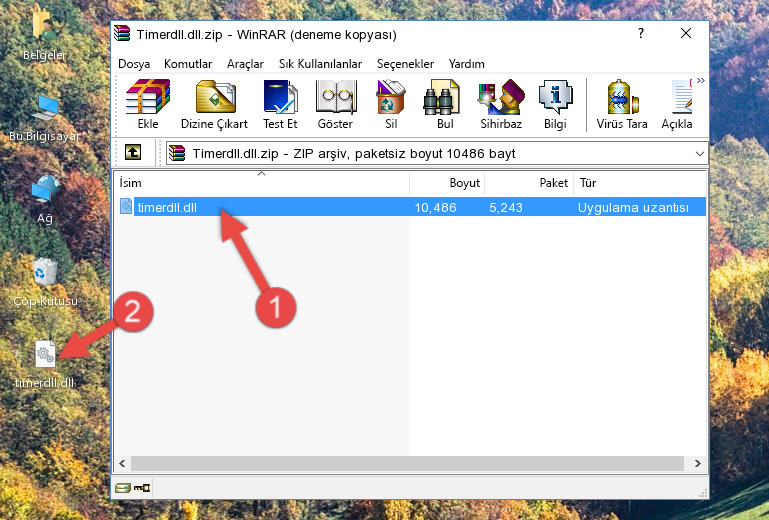Select timerdll.dll file on desktop

45,364
